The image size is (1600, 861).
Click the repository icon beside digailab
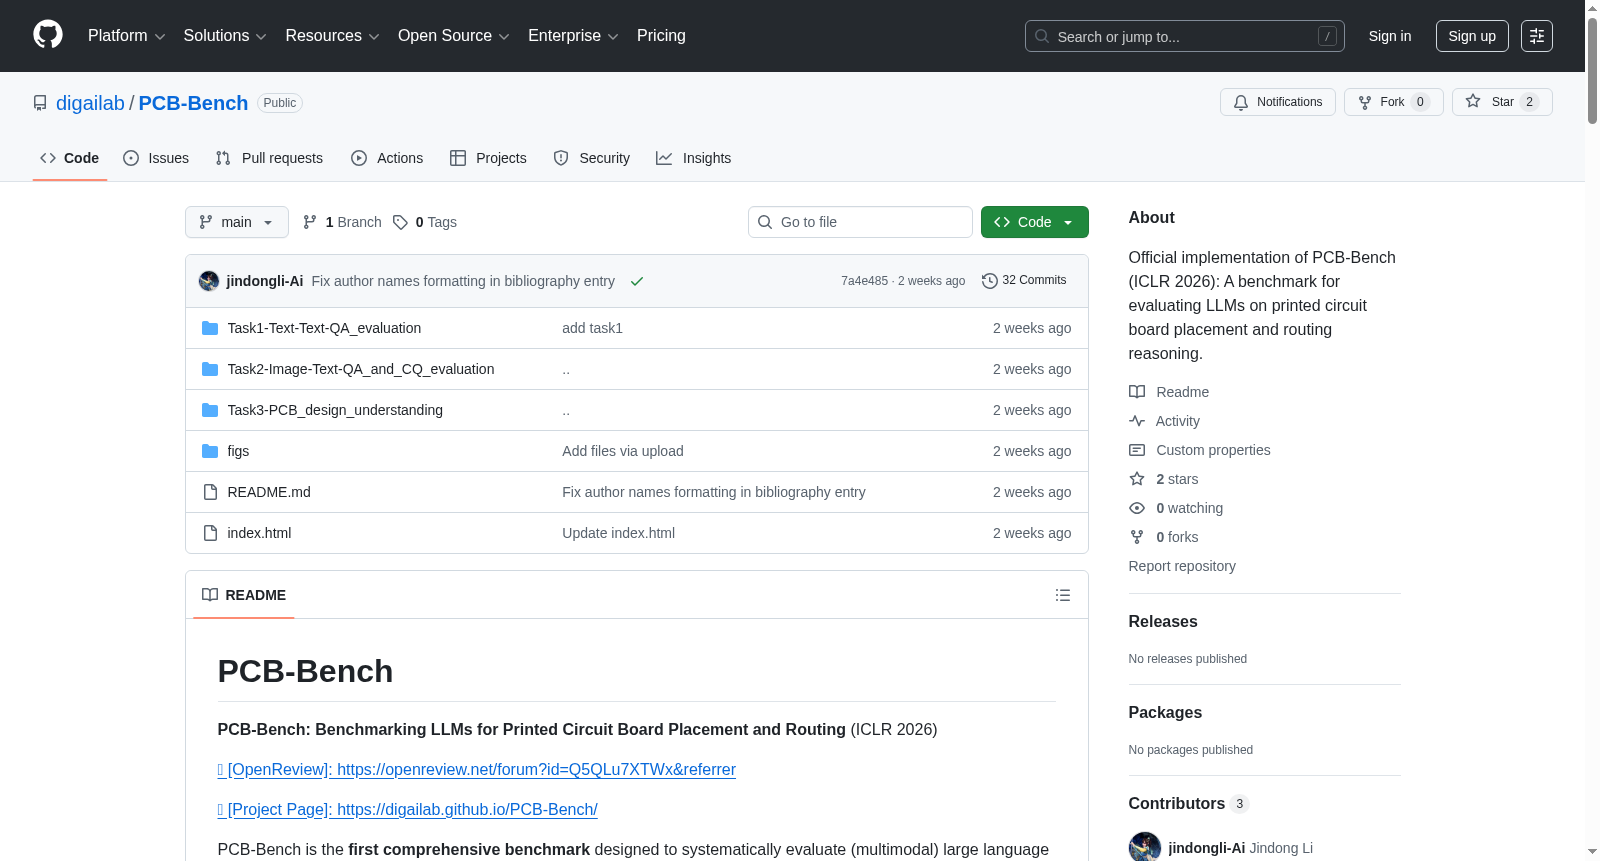pyautogui.click(x=40, y=103)
